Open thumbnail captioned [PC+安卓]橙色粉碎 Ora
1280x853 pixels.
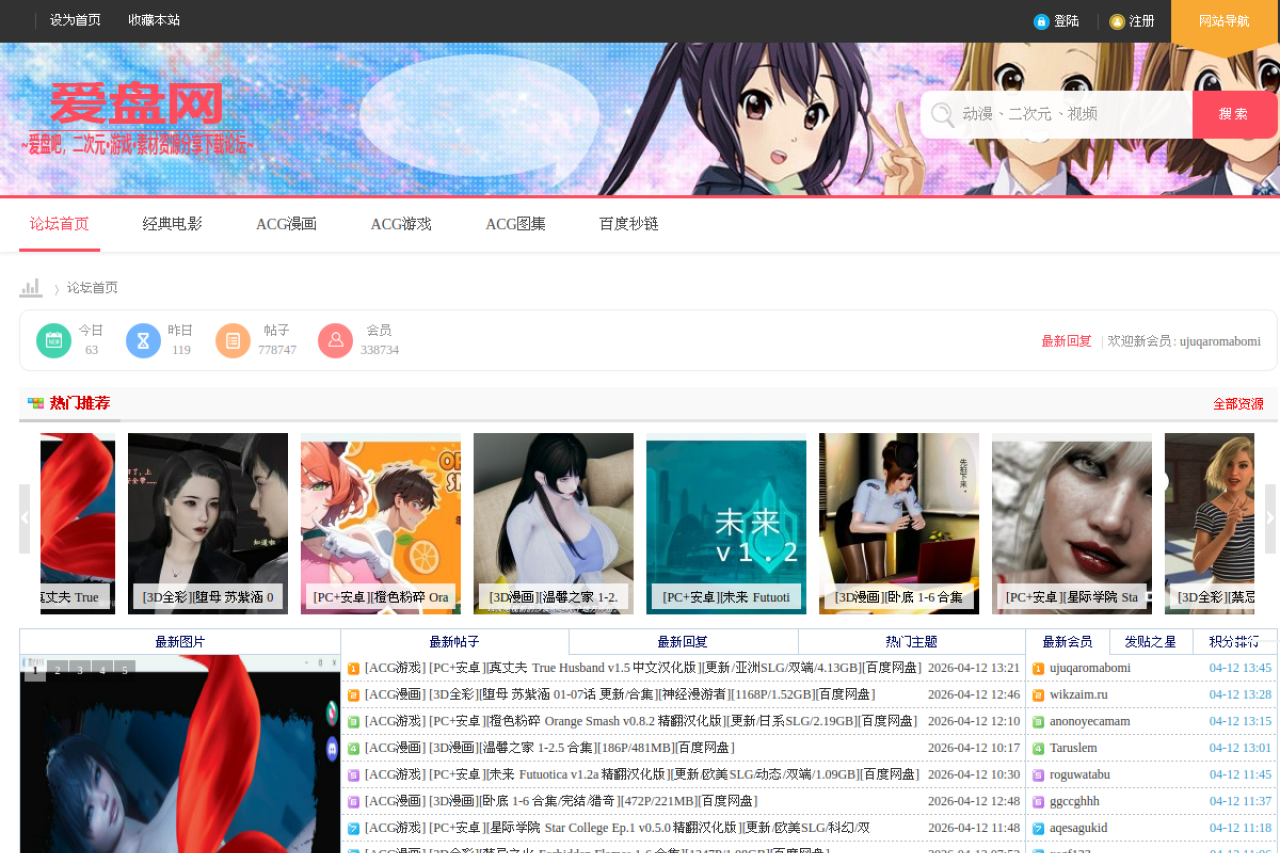pyautogui.click(x=381, y=523)
